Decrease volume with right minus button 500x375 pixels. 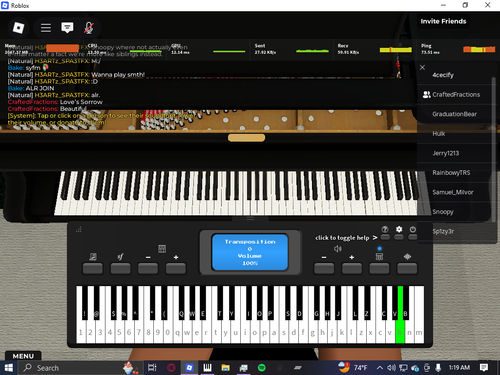324,268
